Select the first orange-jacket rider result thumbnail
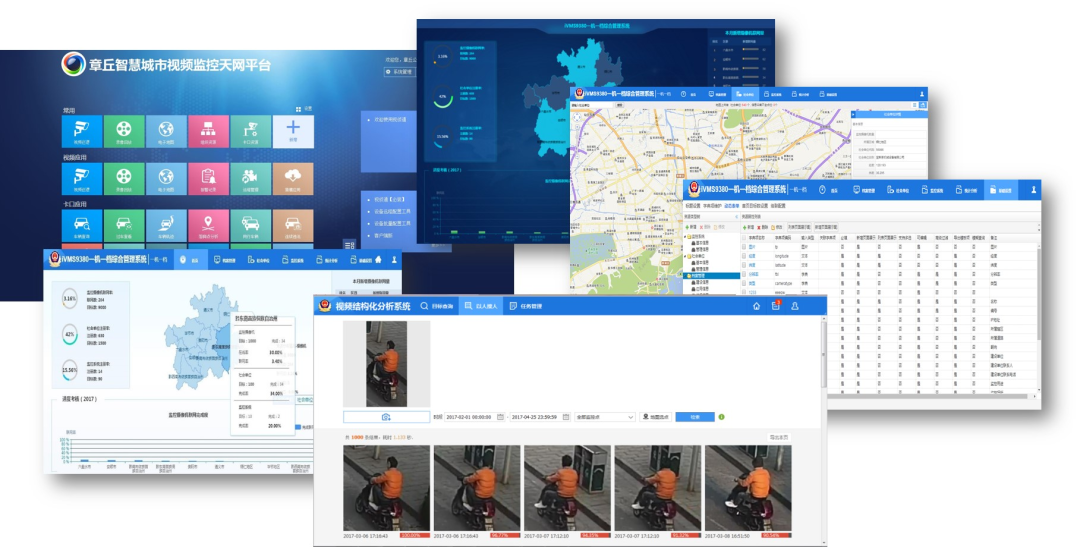 pos(386,488)
